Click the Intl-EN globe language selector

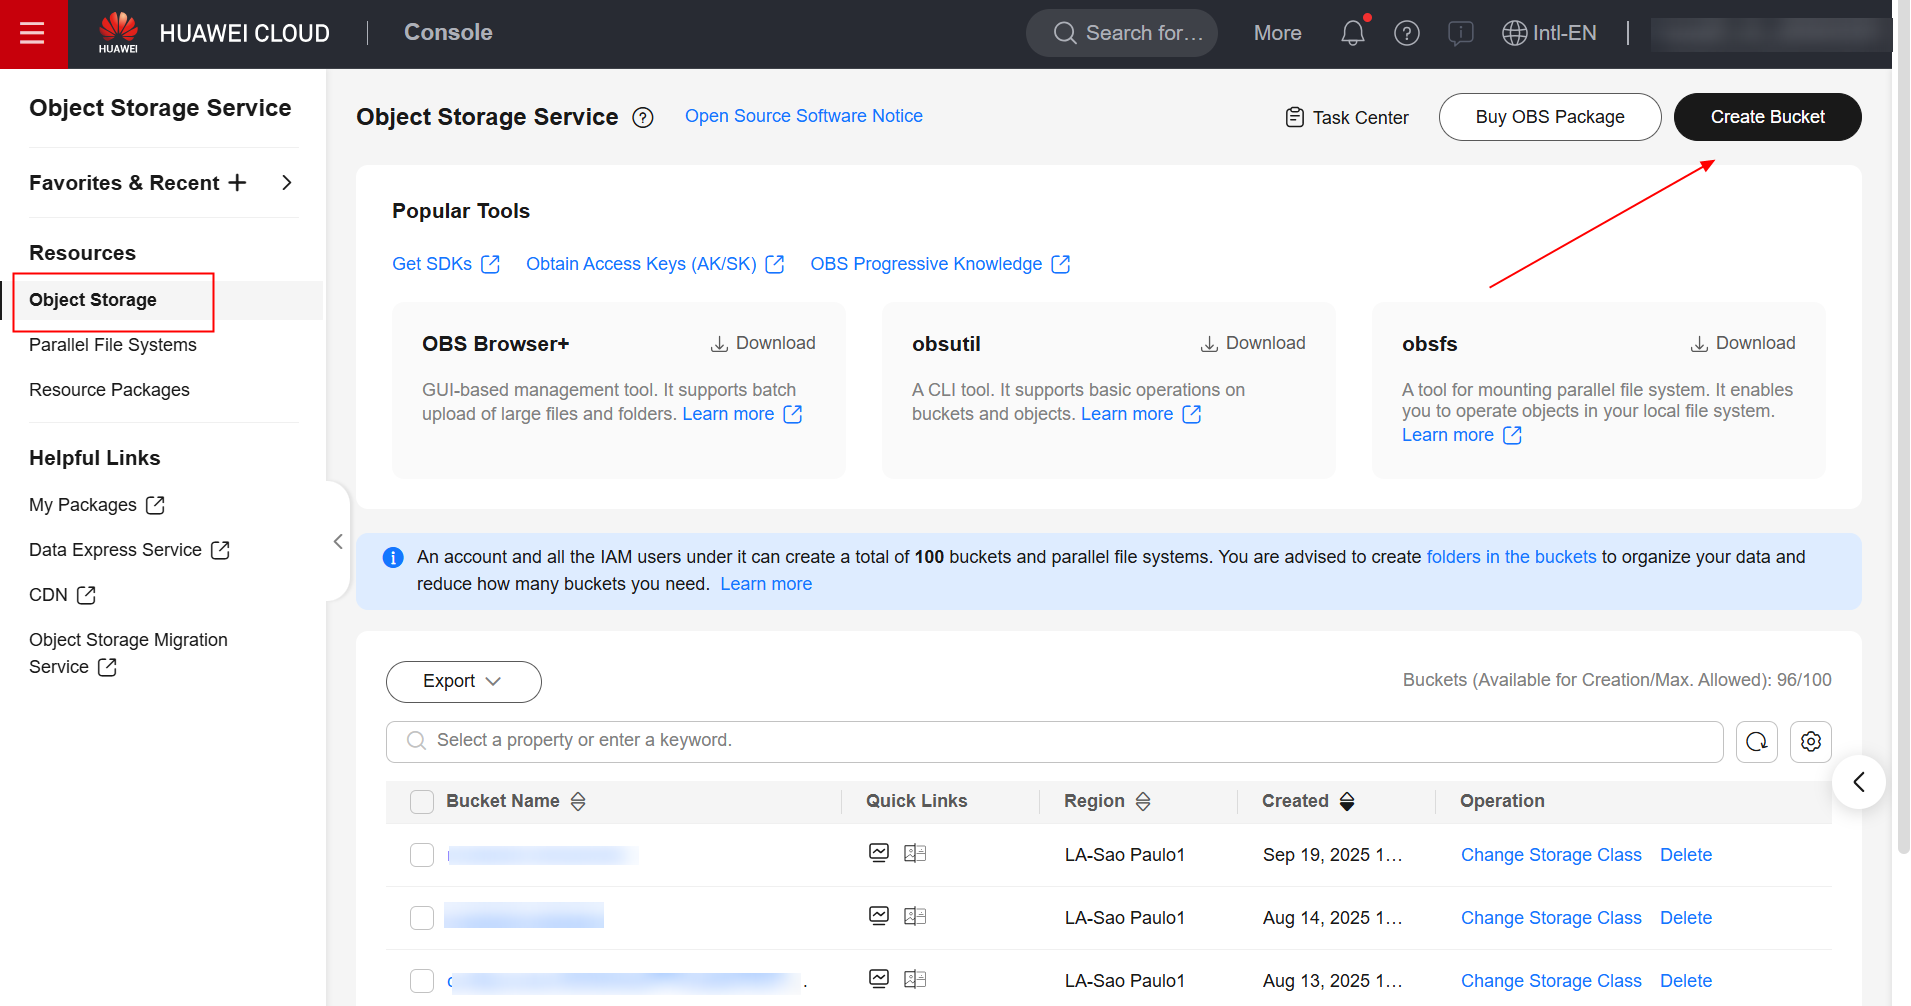pyautogui.click(x=1549, y=33)
